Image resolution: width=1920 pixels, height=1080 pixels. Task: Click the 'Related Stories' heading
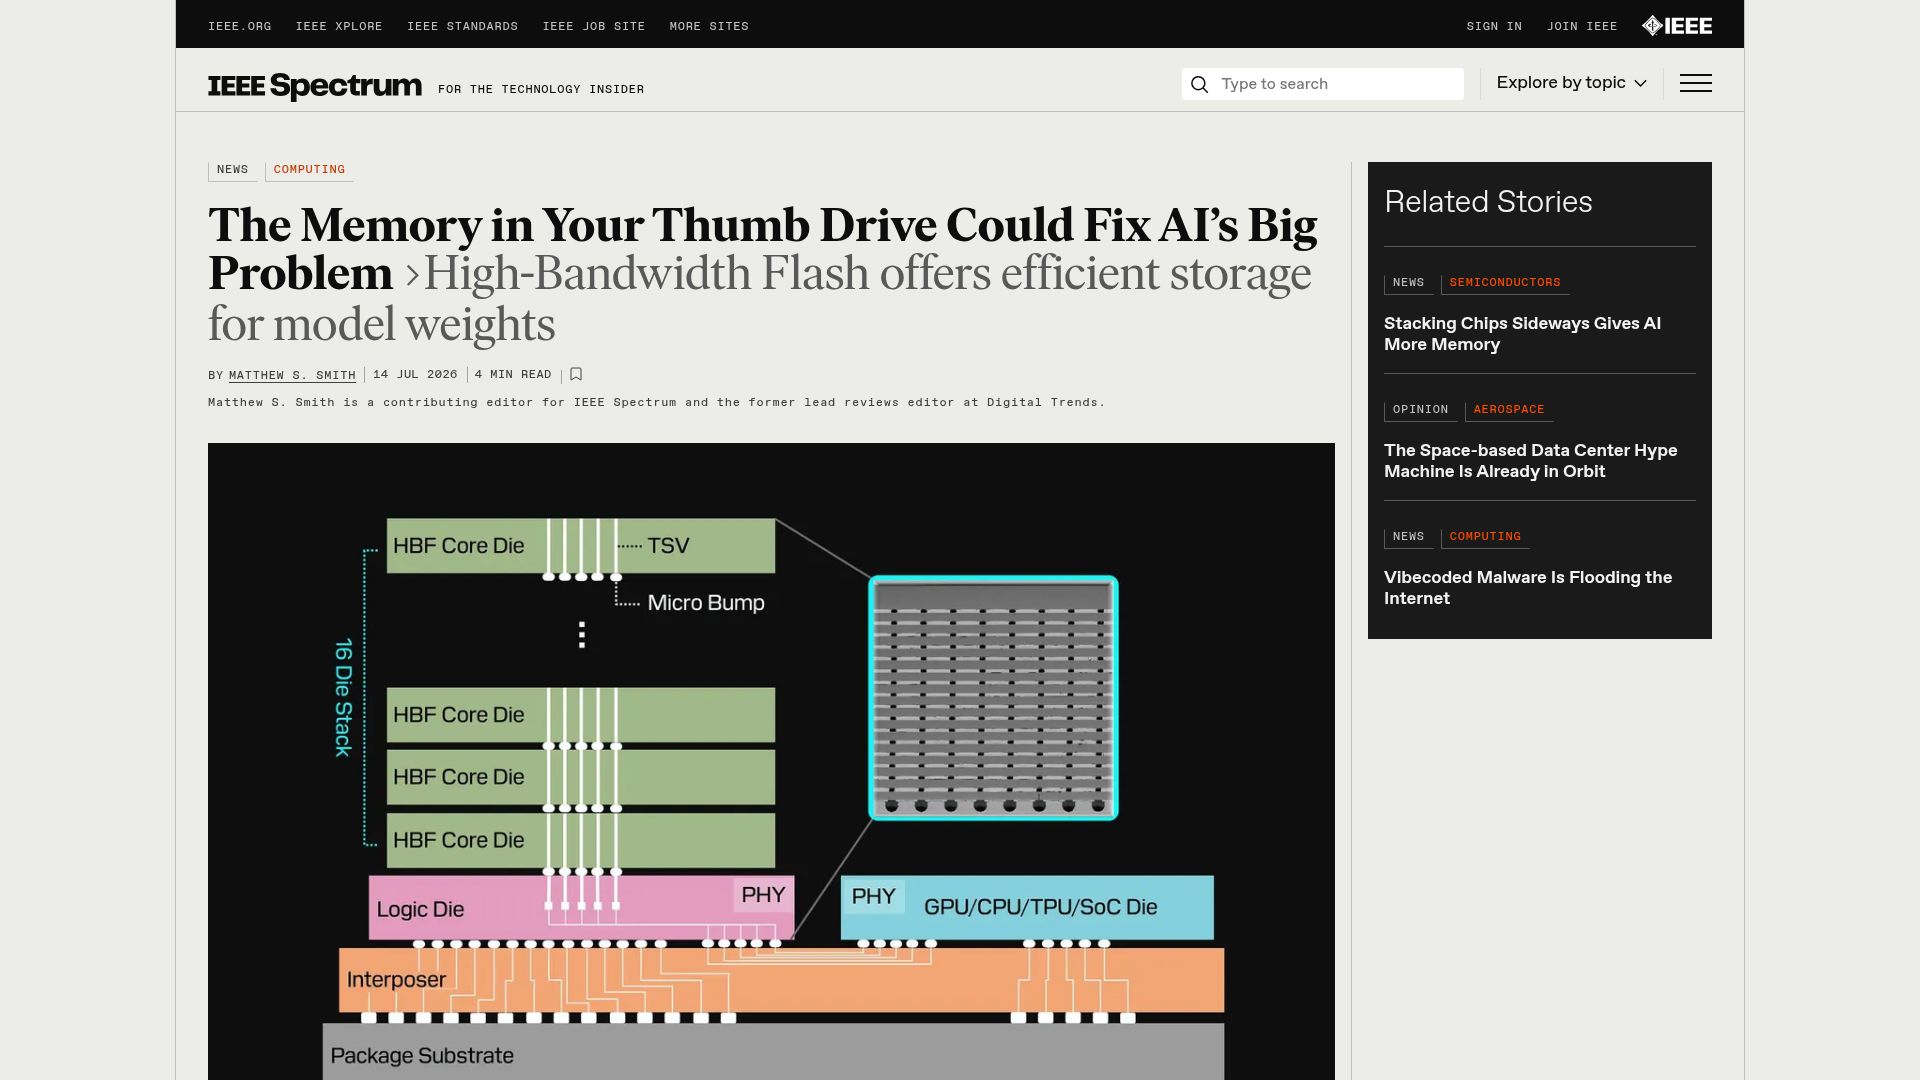pos(1488,202)
